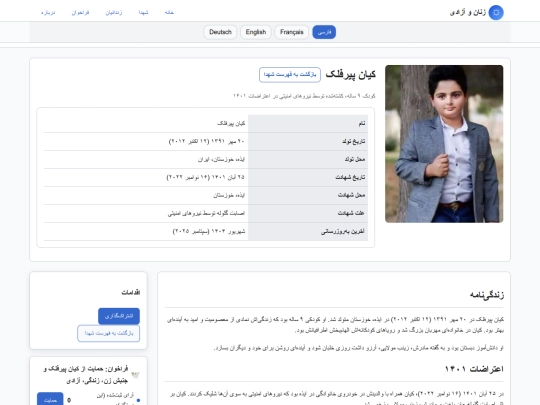Screen dimensions: 540x405
Task: Click the فراخوان: حمایت از کیان پیرفلک title
Action: pyautogui.click(x=85, y=375)
